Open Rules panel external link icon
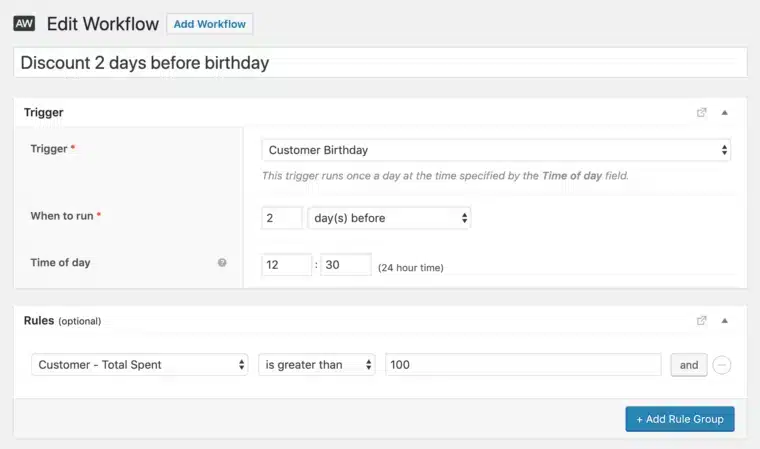 [702, 321]
